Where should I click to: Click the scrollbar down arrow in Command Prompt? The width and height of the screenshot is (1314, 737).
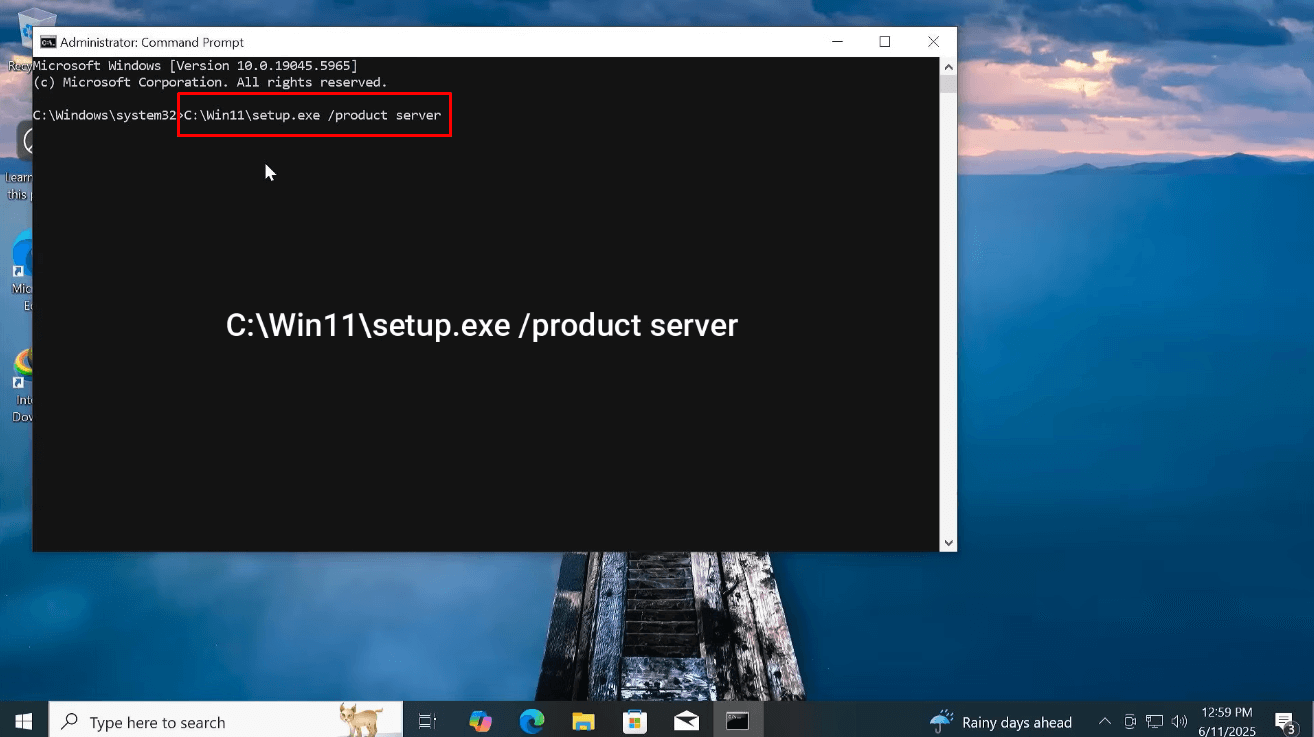click(x=948, y=542)
